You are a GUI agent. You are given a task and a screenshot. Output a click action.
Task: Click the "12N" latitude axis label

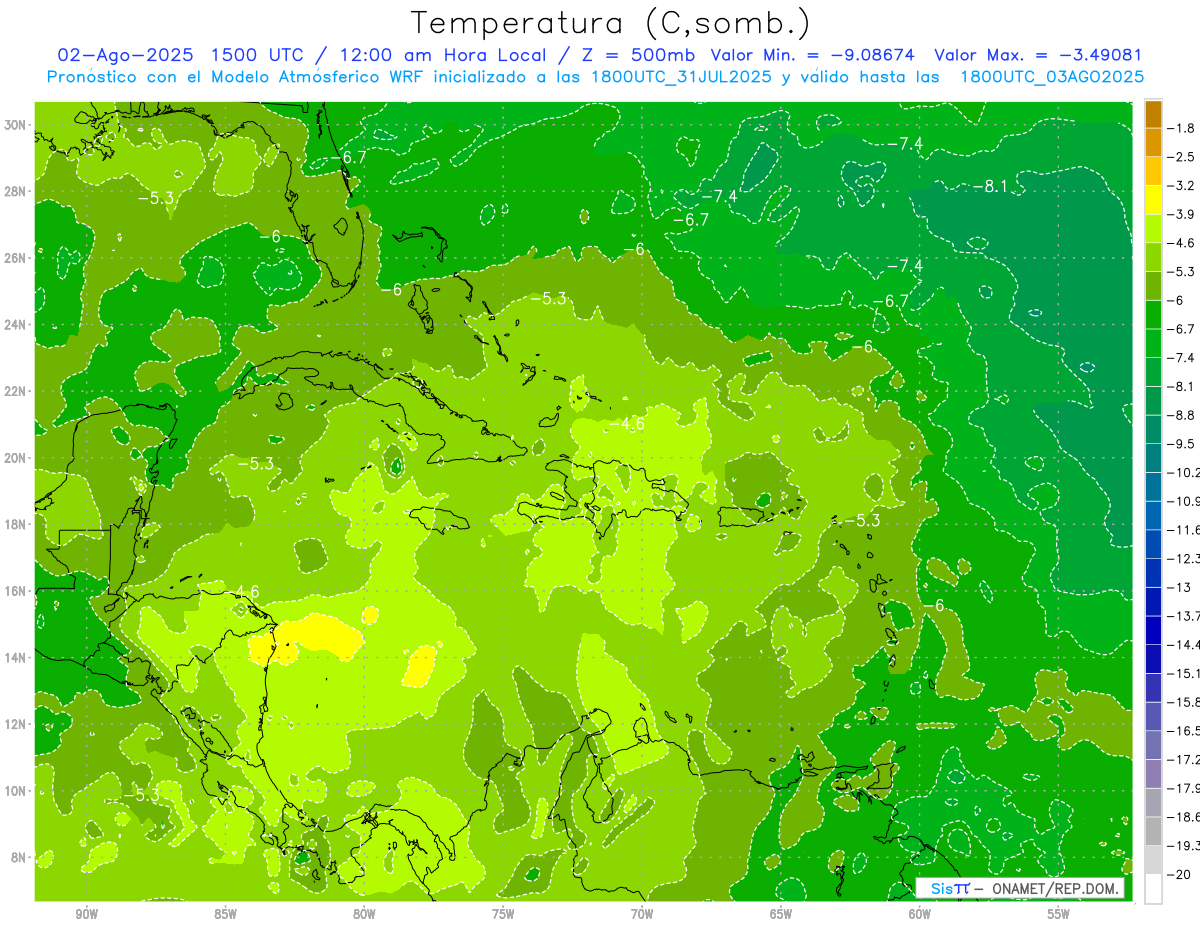14,724
